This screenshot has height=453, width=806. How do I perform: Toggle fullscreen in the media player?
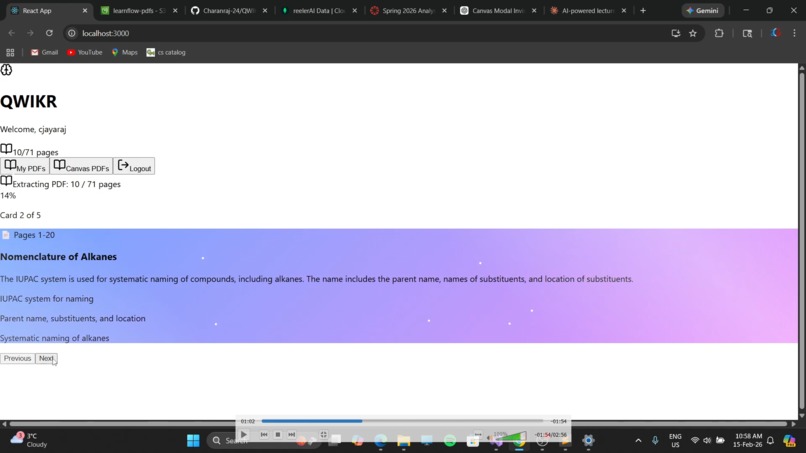click(x=323, y=434)
